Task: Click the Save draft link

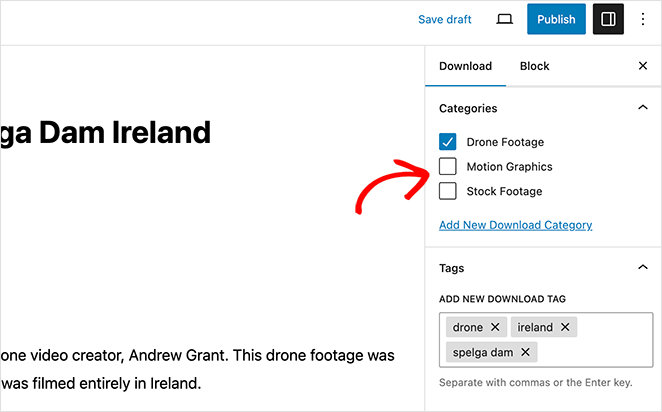Action: [445, 19]
